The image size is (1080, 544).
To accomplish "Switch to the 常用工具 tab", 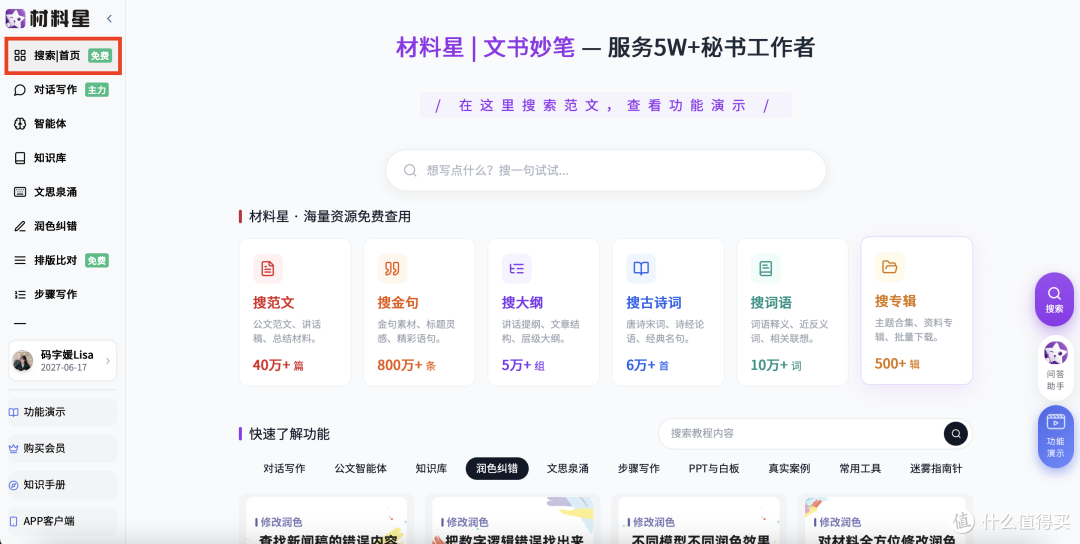I will pos(860,469).
